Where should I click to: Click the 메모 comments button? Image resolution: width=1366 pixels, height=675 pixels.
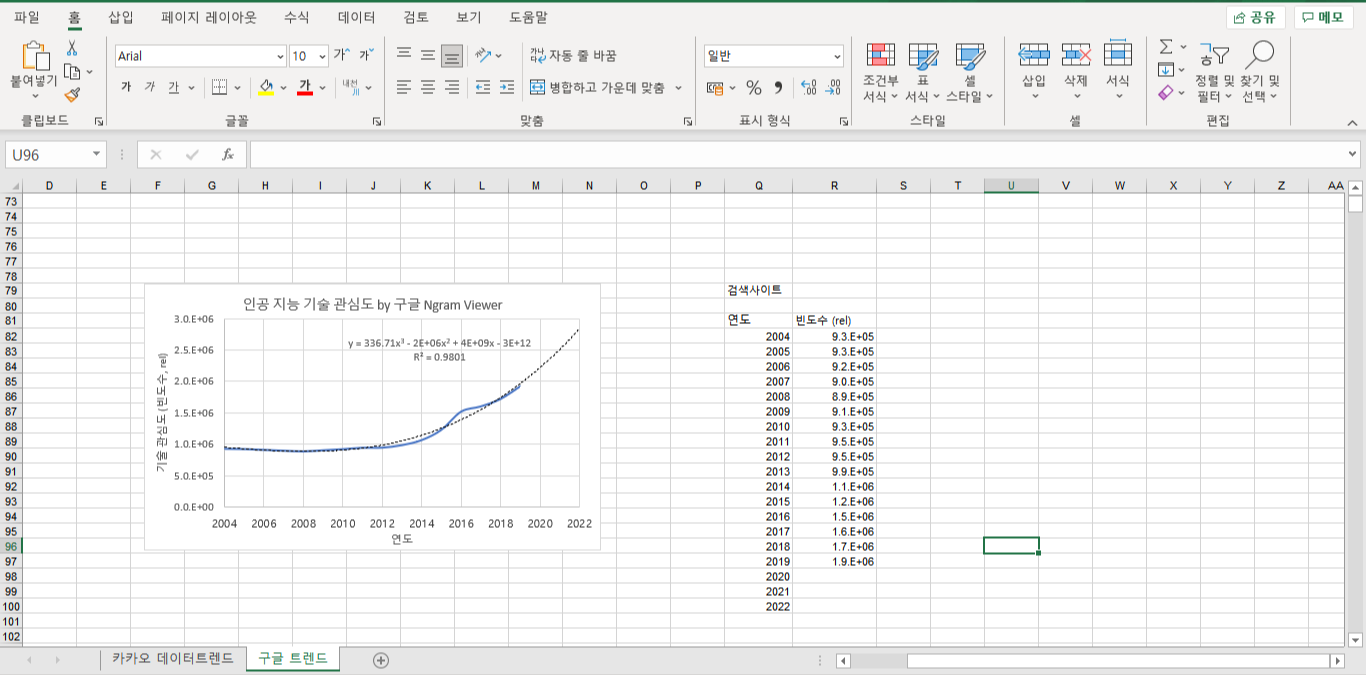tap(1323, 18)
